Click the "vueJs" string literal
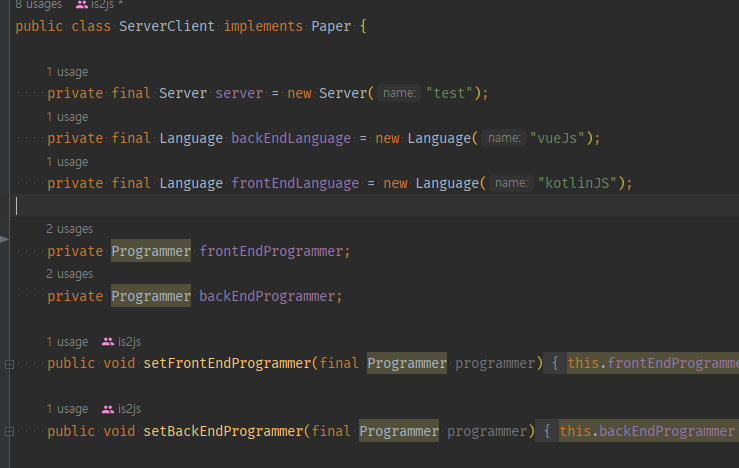Screen dimensions: 739x468 tap(557, 138)
